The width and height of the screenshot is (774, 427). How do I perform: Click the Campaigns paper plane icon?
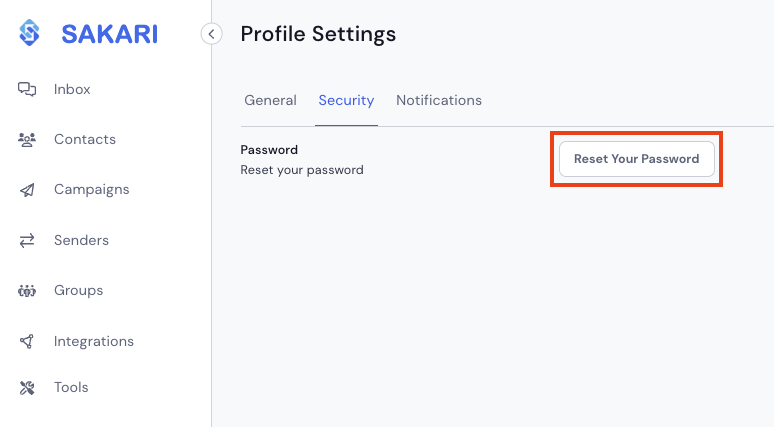point(27,190)
